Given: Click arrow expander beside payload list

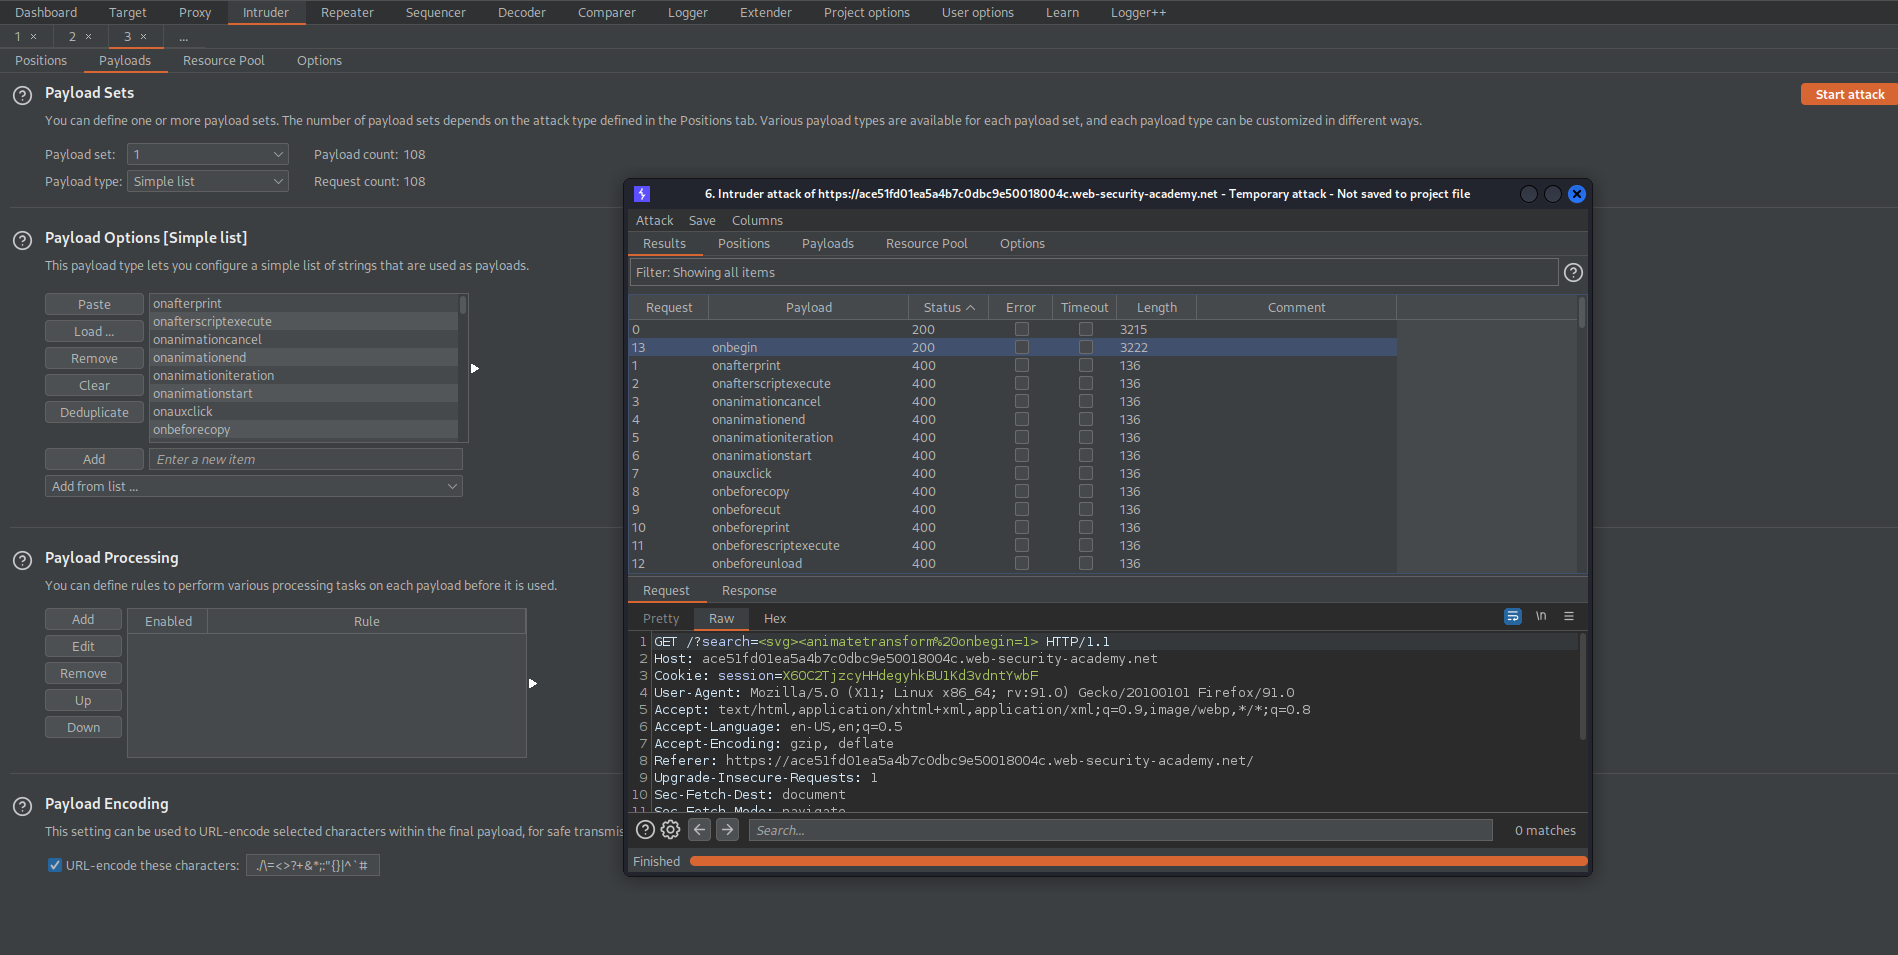Looking at the screenshot, I should pyautogui.click(x=475, y=368).
